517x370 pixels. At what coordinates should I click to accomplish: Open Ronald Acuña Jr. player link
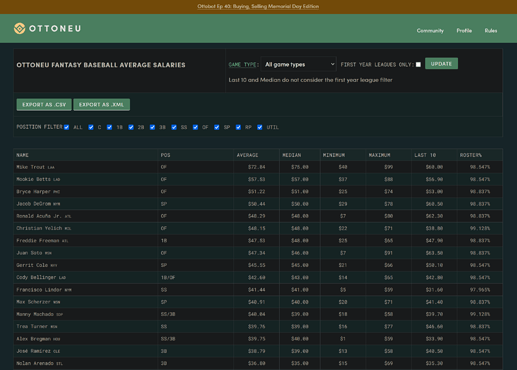(x=39, y=216)
